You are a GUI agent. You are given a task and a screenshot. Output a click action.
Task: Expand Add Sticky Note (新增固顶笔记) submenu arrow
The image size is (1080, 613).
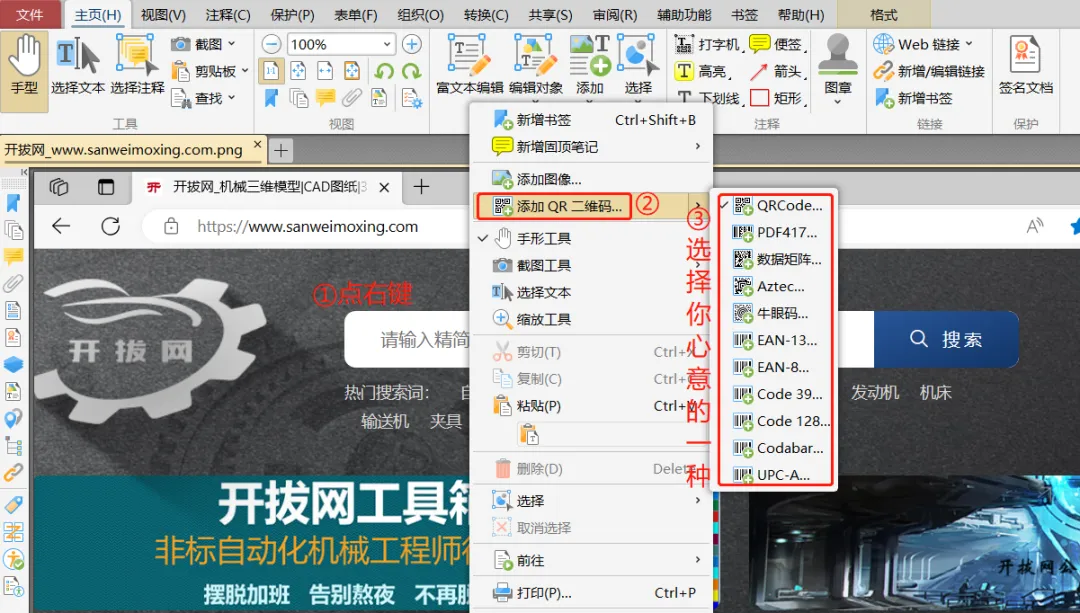(x=698, y=146)
